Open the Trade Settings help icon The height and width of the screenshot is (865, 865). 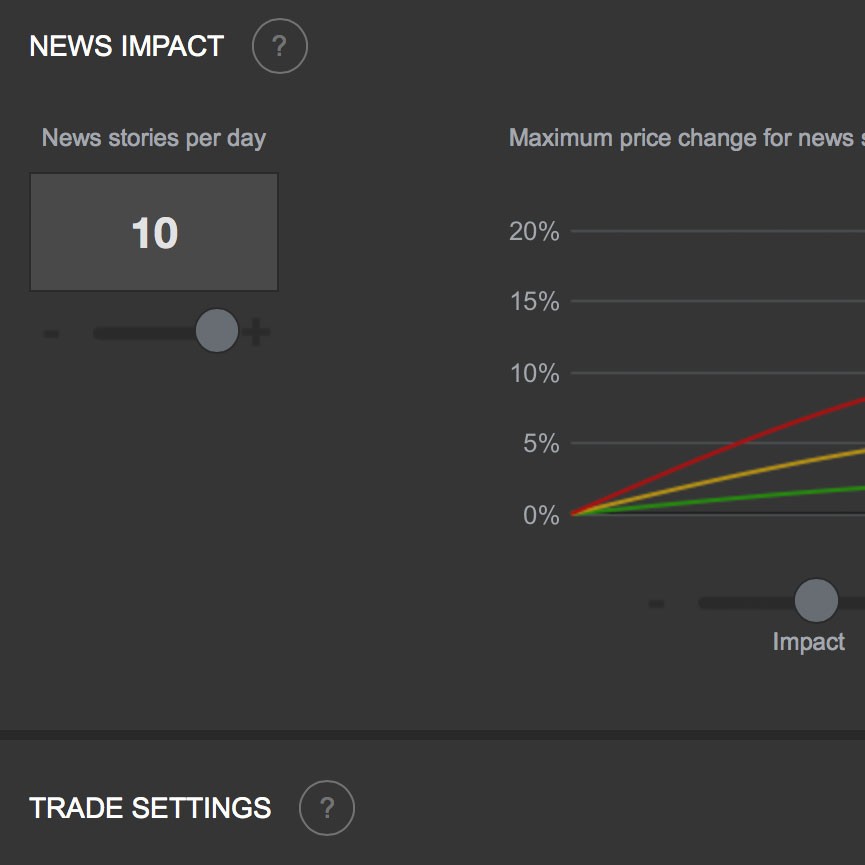(327, 807)
